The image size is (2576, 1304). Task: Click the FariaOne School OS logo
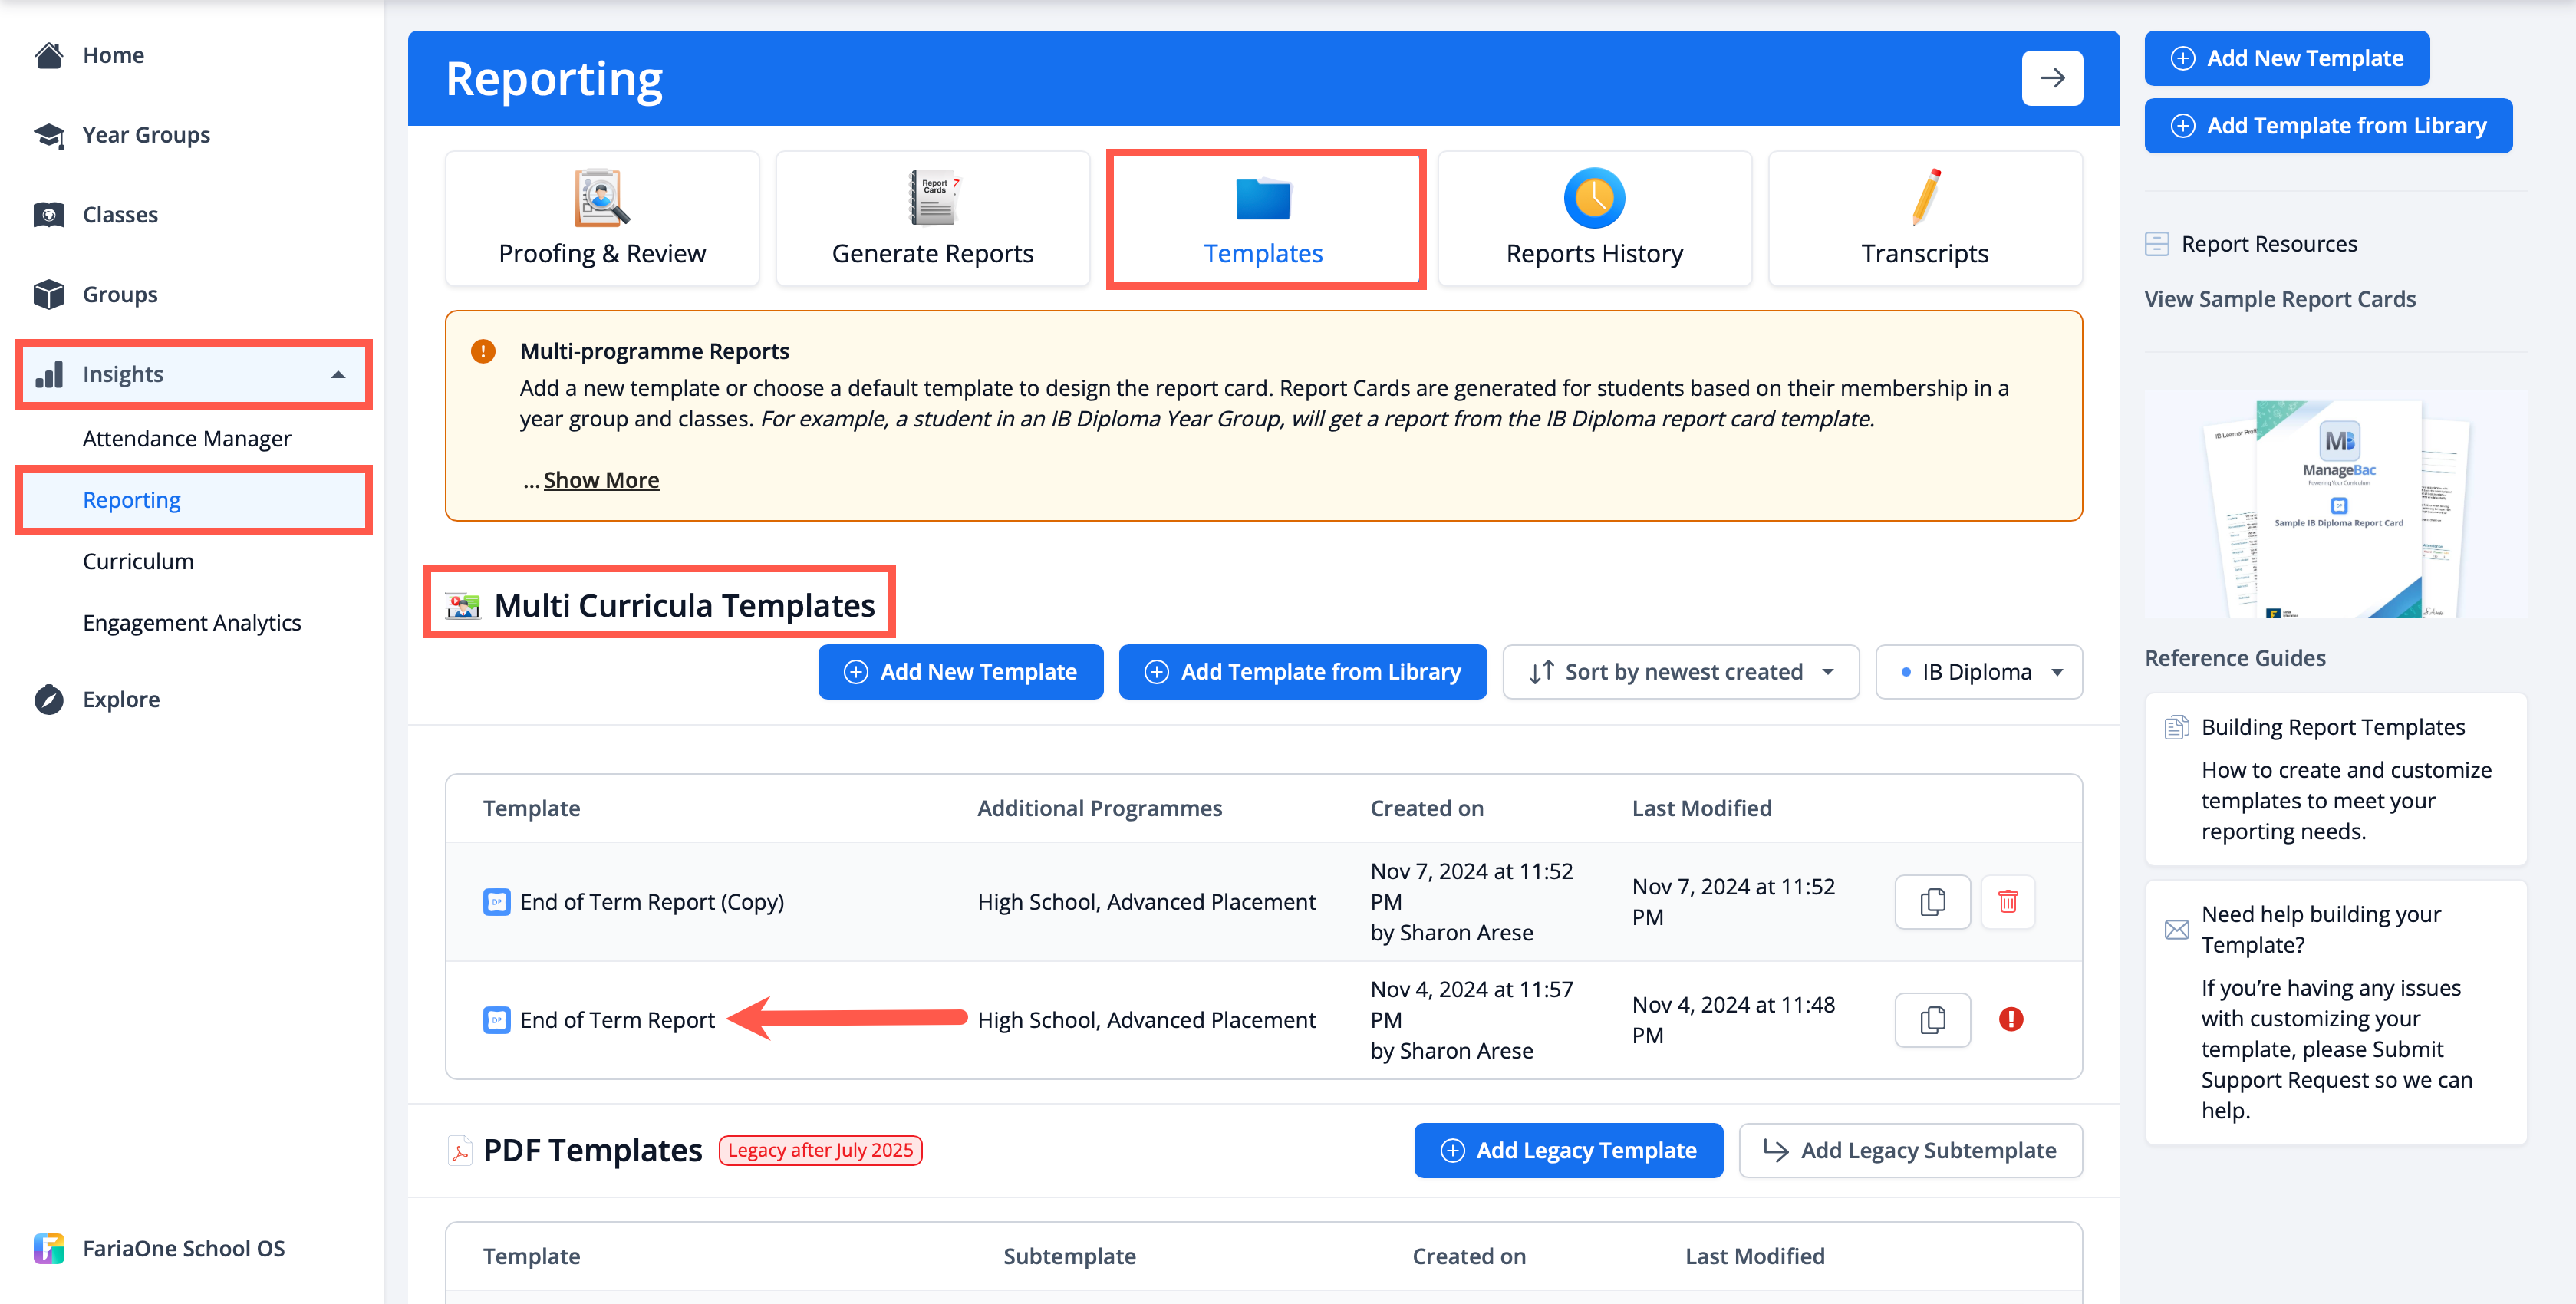pyautogui.click(x=48, y=1248)
